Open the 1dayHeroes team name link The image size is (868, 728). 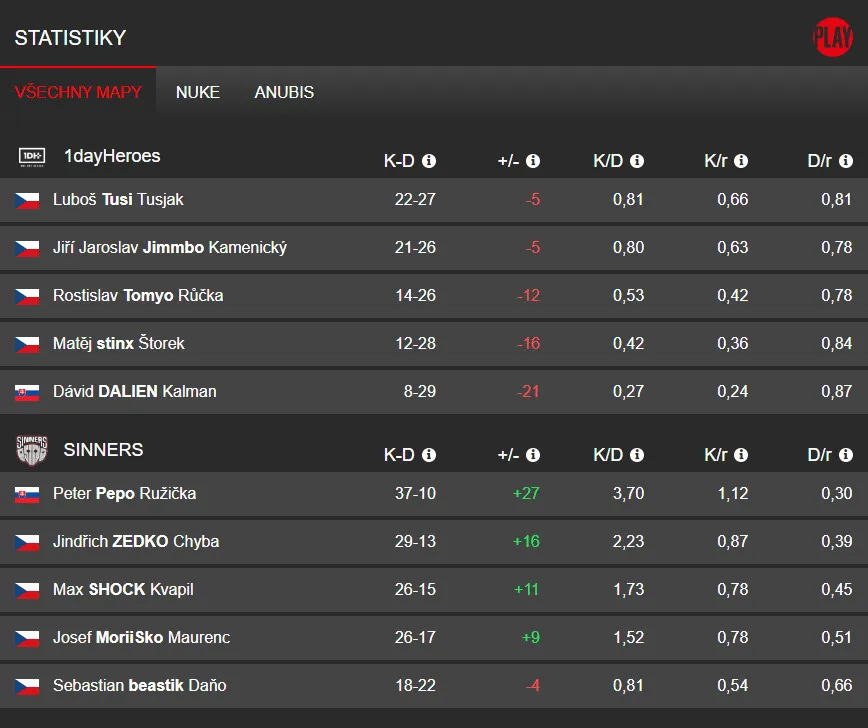[x=112, y=156]
